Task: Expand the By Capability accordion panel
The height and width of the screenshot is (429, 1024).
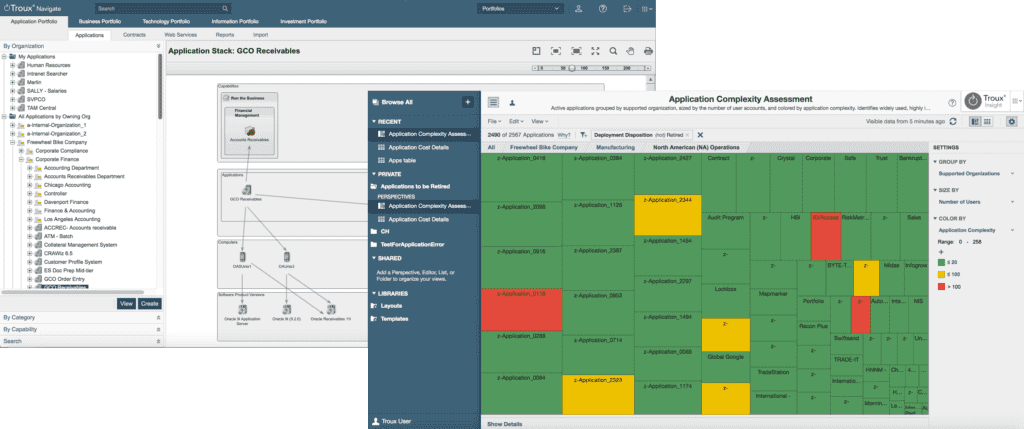Action: click(x=81, y=329)
